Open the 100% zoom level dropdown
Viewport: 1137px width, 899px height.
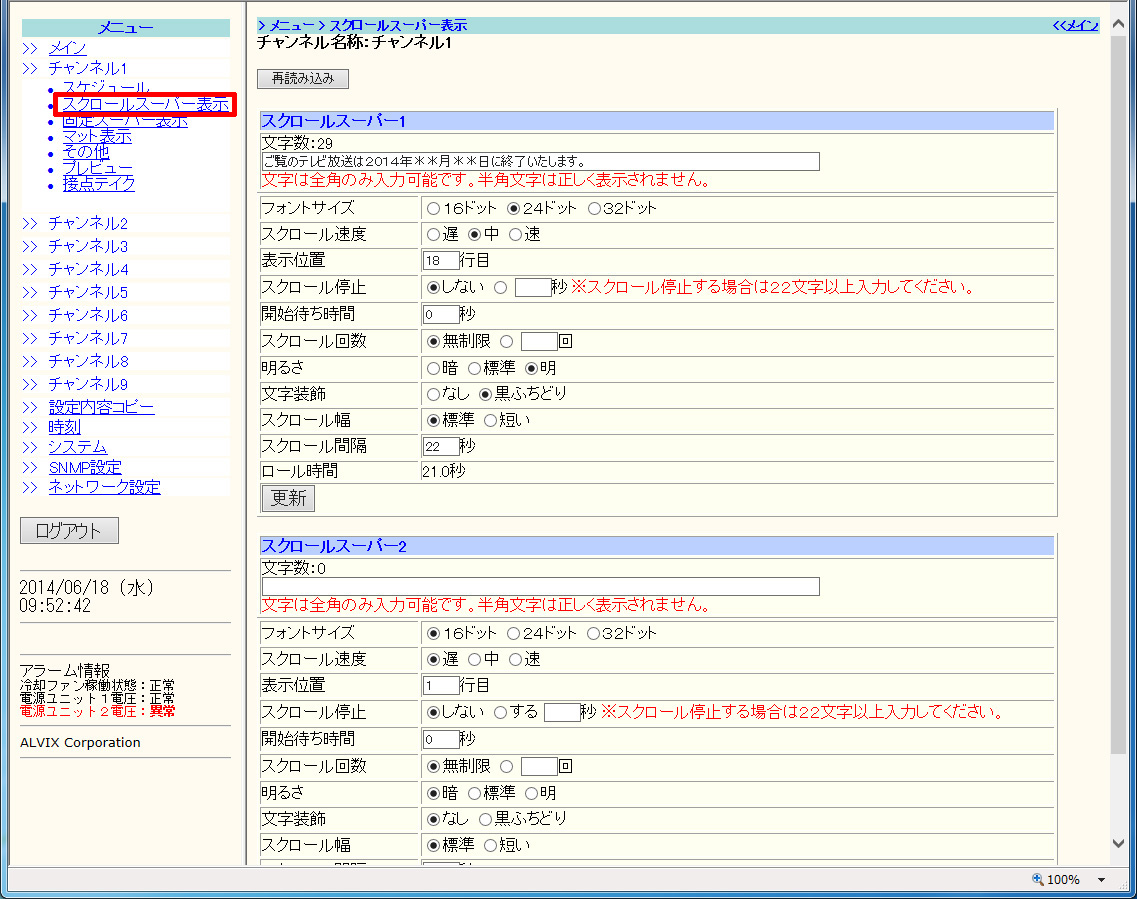coord(1101,879)
